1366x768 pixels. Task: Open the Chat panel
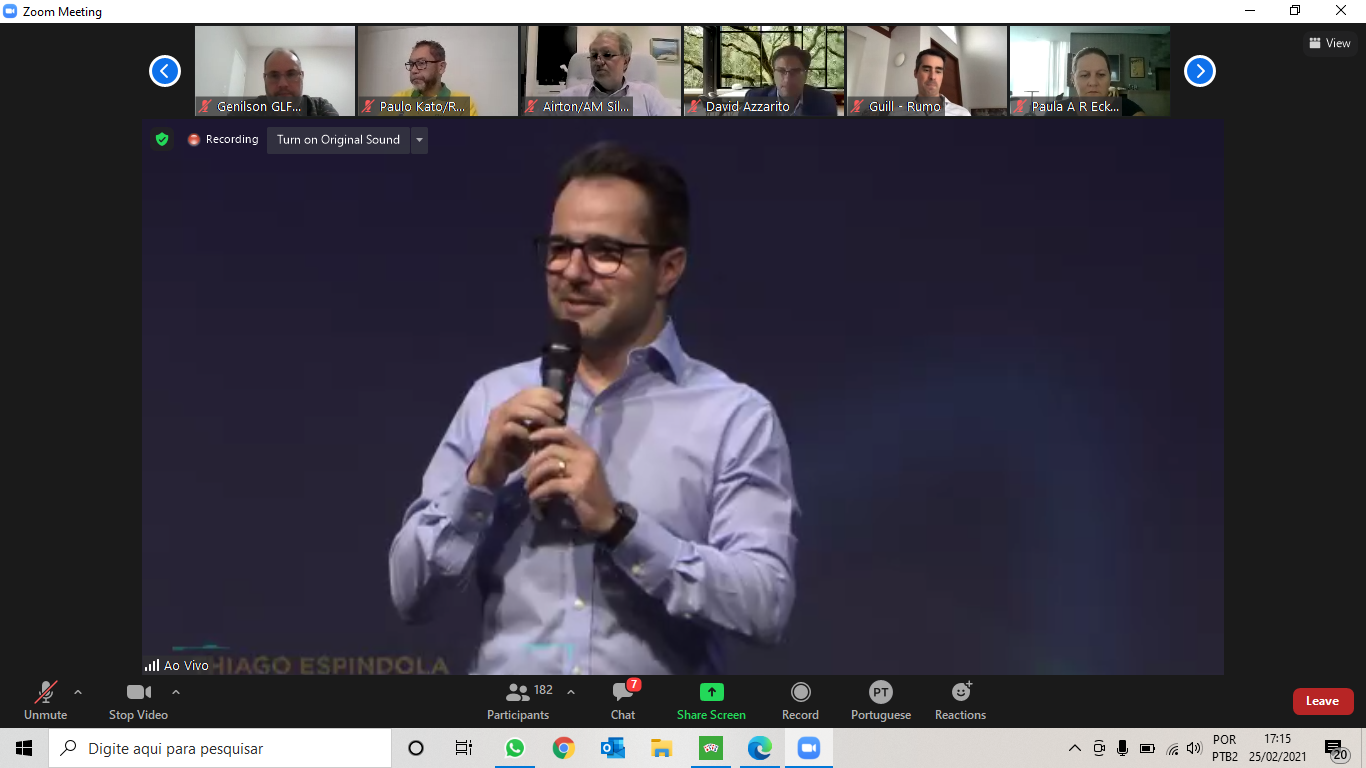(623, 700)
